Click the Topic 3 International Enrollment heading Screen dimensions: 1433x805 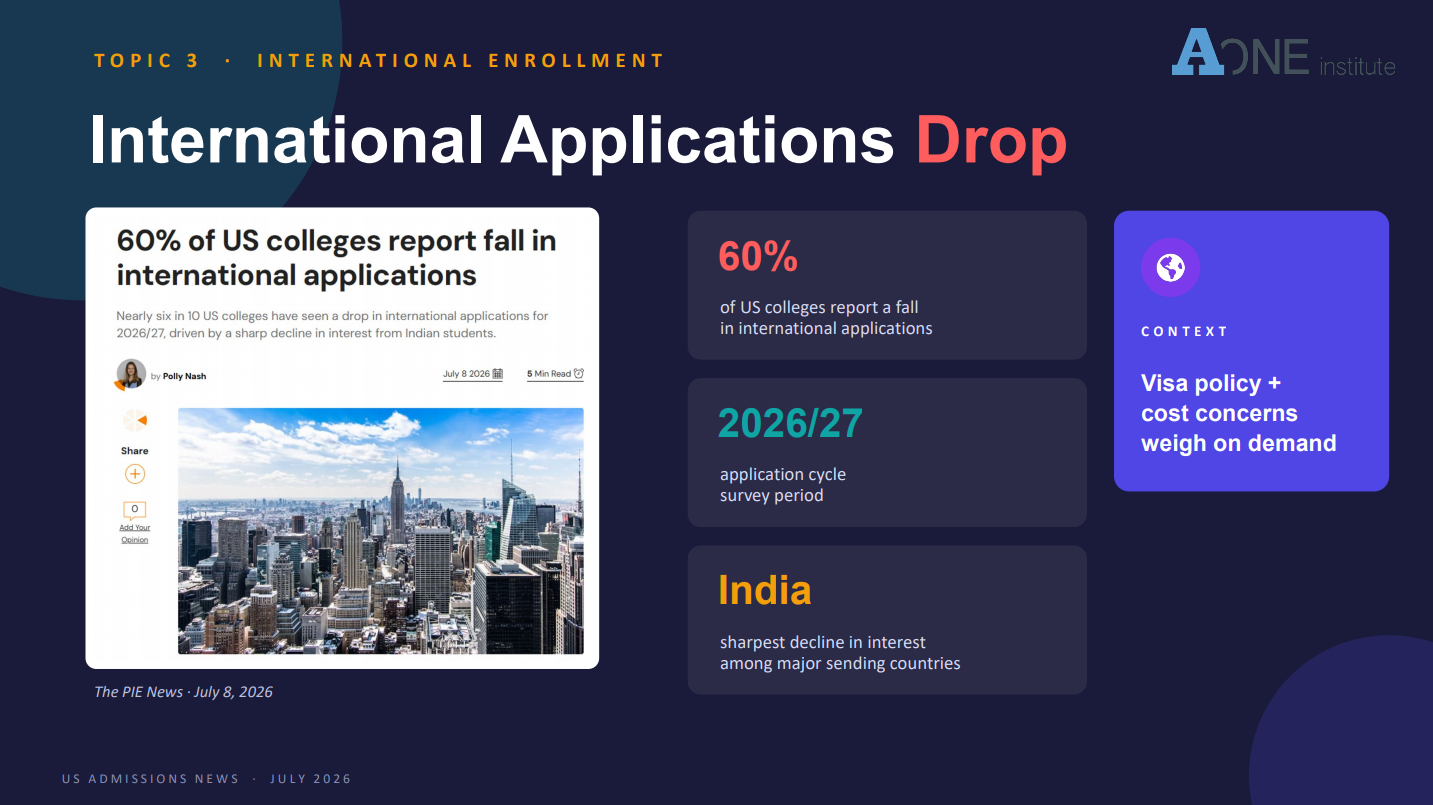coord(379,61)
